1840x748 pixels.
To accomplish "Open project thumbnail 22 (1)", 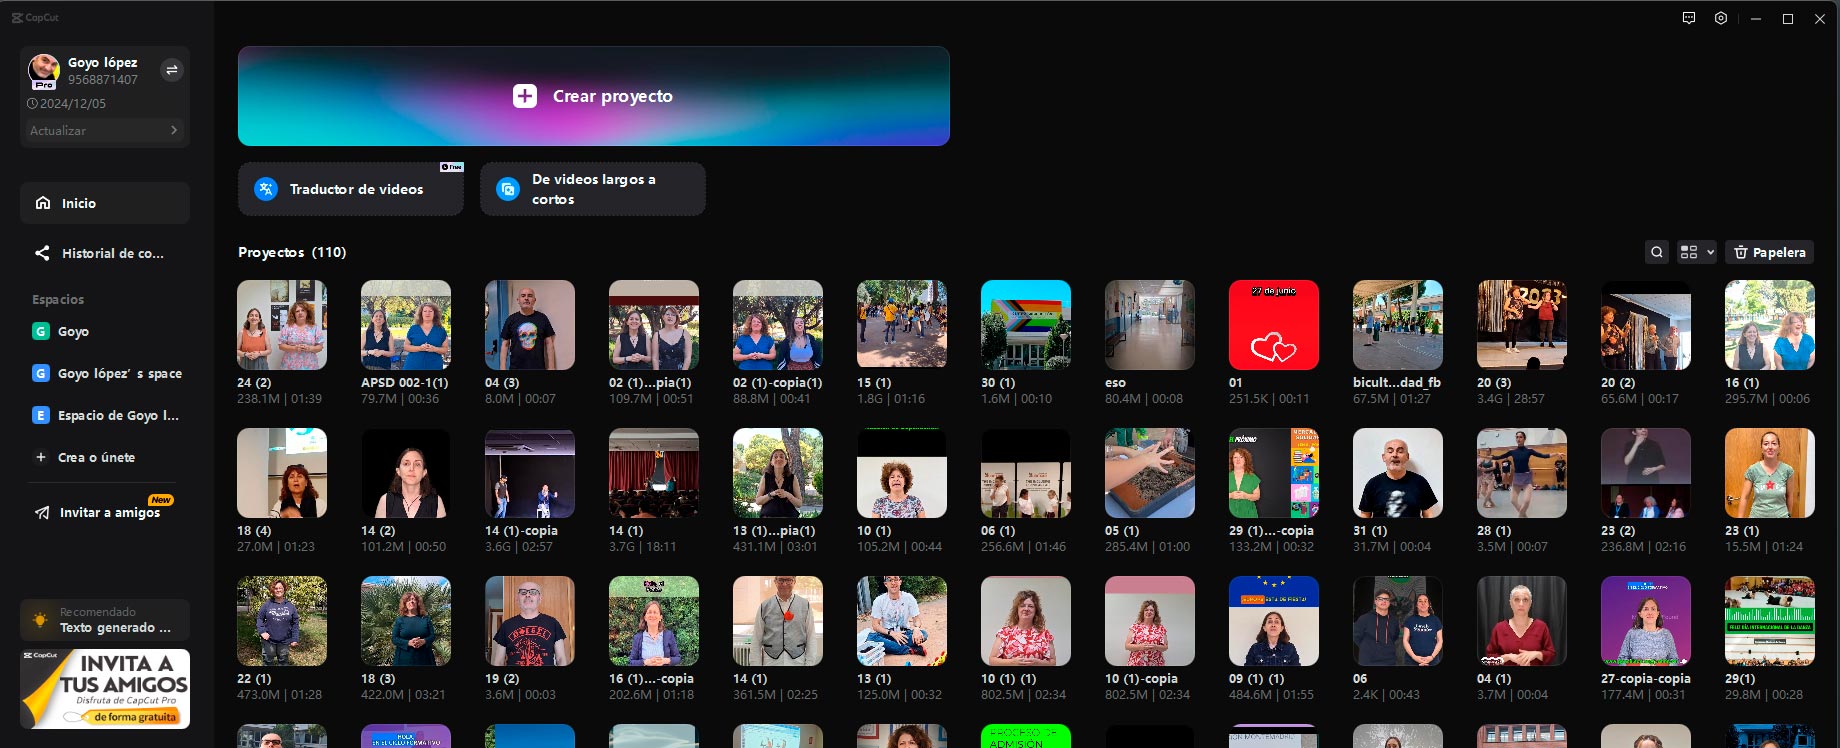I will tap(282, 621).
